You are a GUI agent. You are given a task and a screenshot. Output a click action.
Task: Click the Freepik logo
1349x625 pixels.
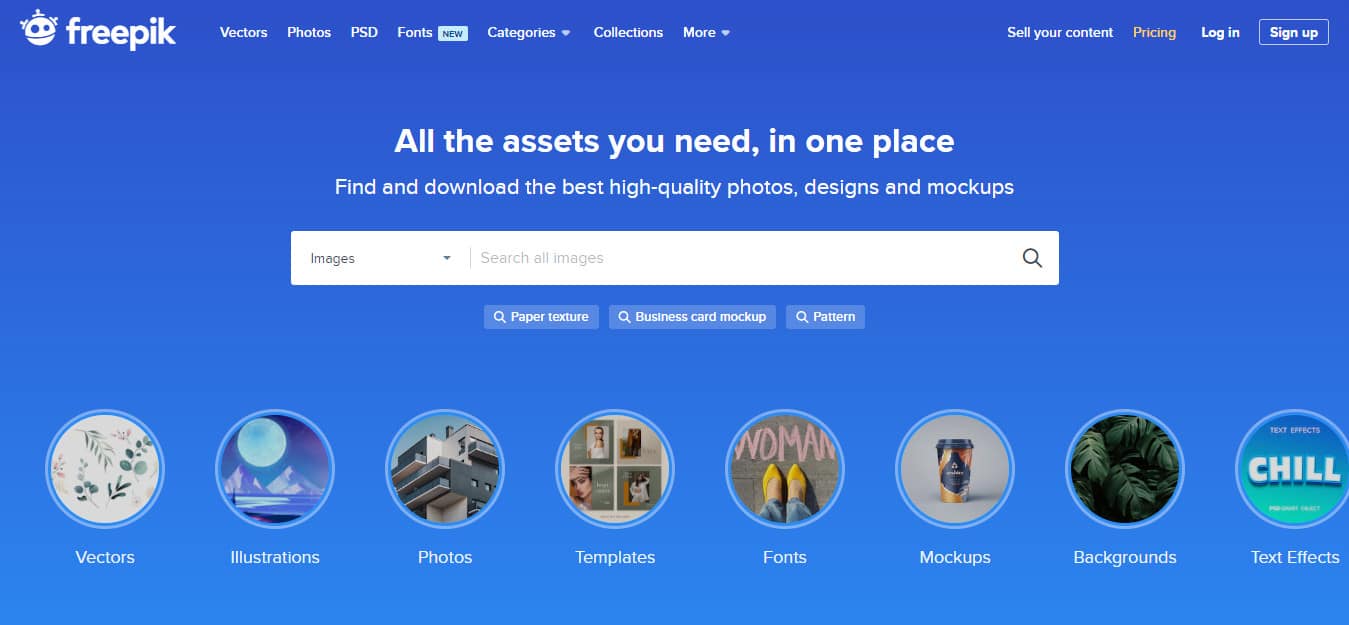[x=98, y=30]
